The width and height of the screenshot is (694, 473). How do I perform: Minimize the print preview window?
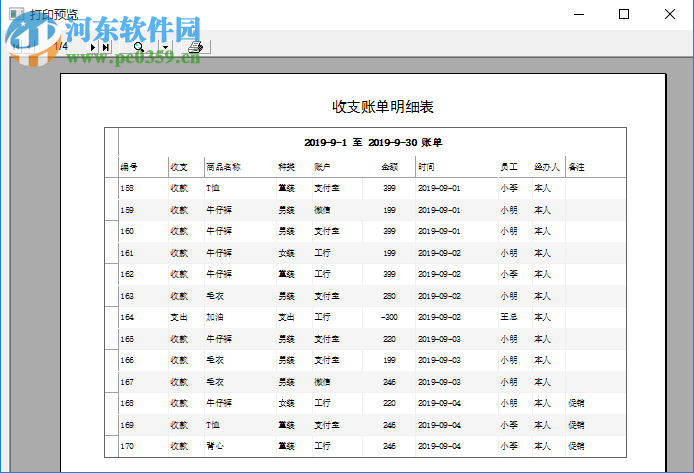tap(579, 14)
